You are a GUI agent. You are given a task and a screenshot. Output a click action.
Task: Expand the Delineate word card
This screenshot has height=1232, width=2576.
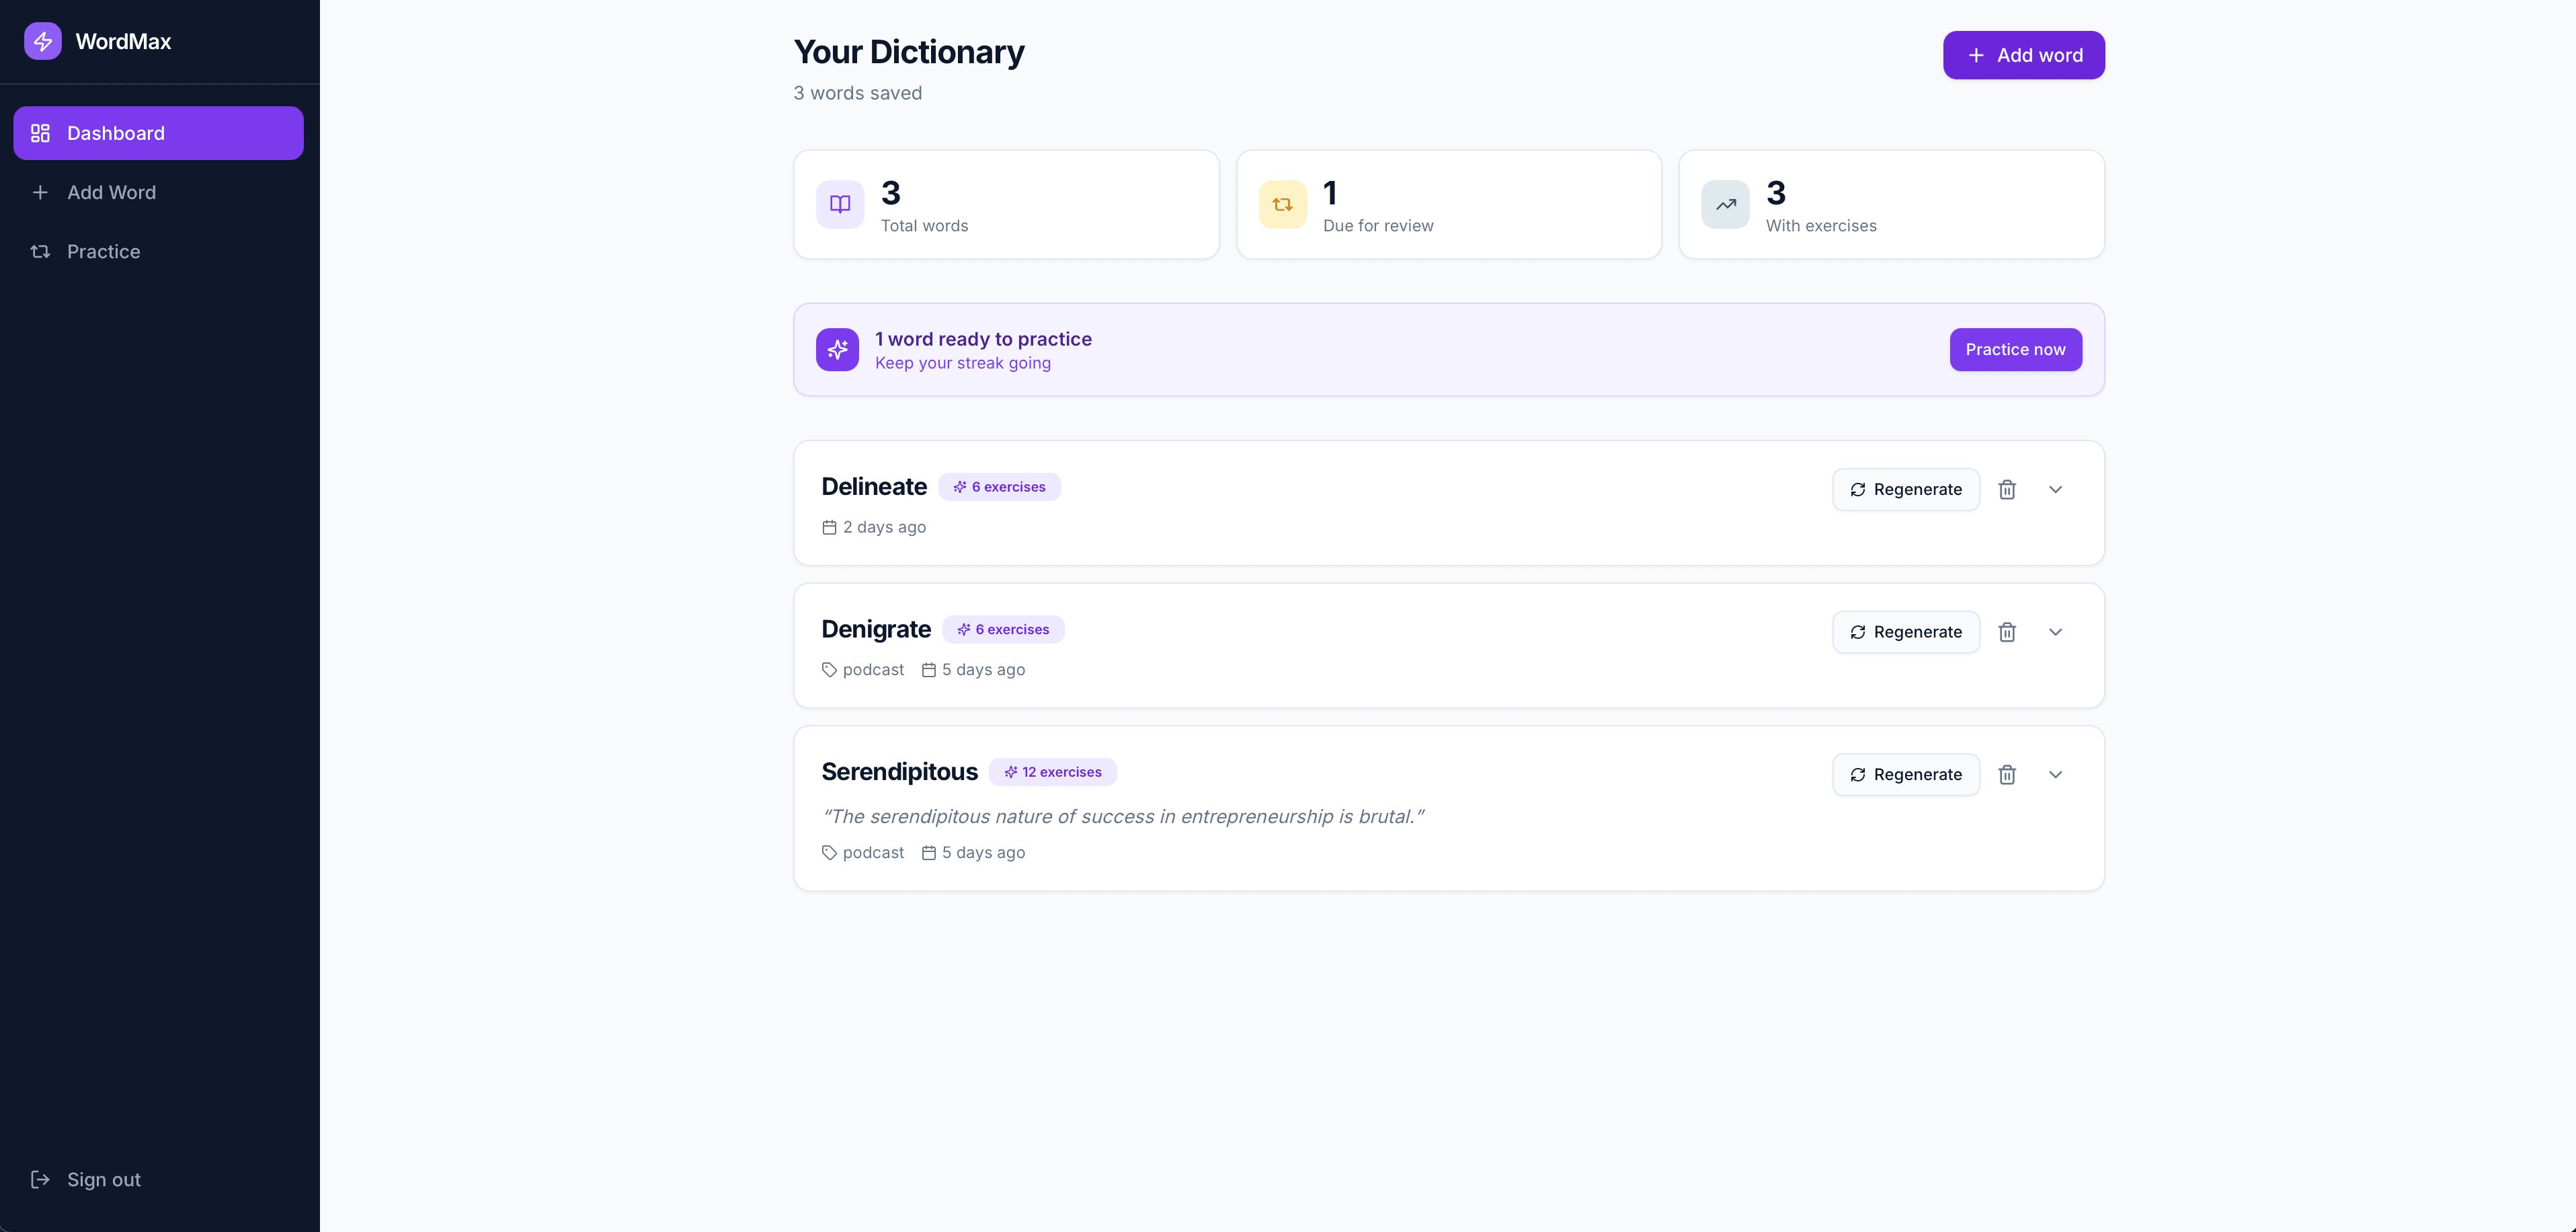coord(2055,490)
